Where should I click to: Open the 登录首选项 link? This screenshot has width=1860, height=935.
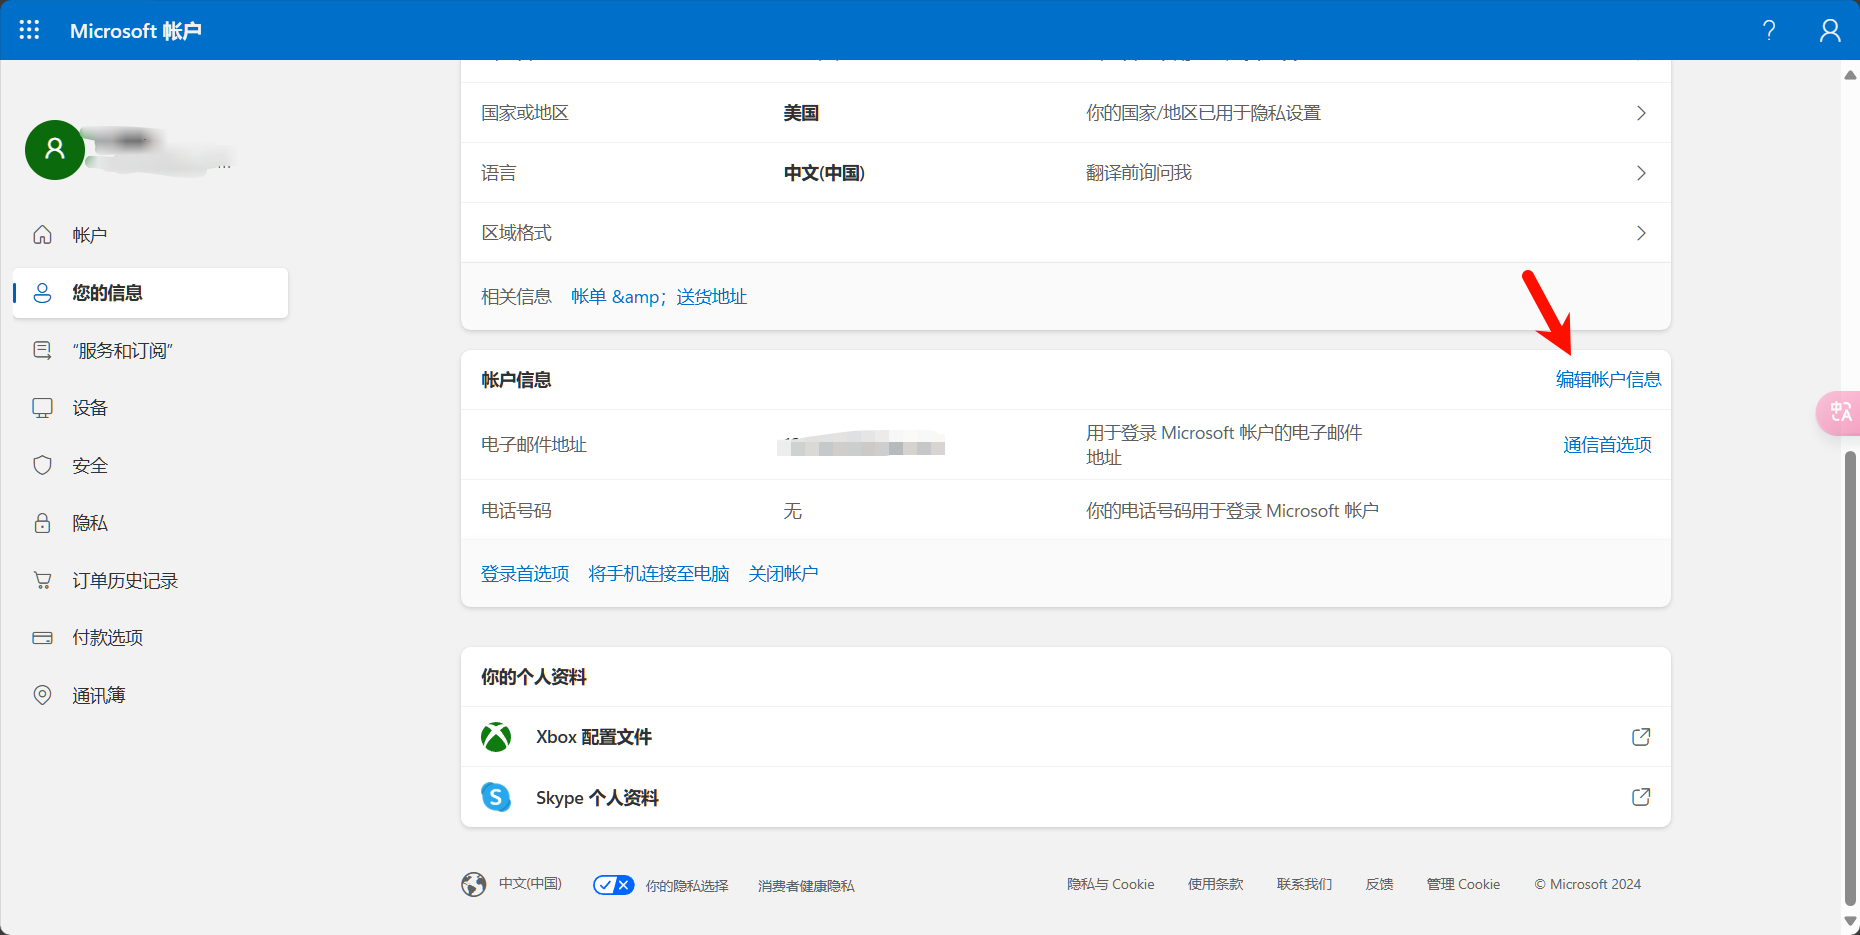tap(525, 574)
